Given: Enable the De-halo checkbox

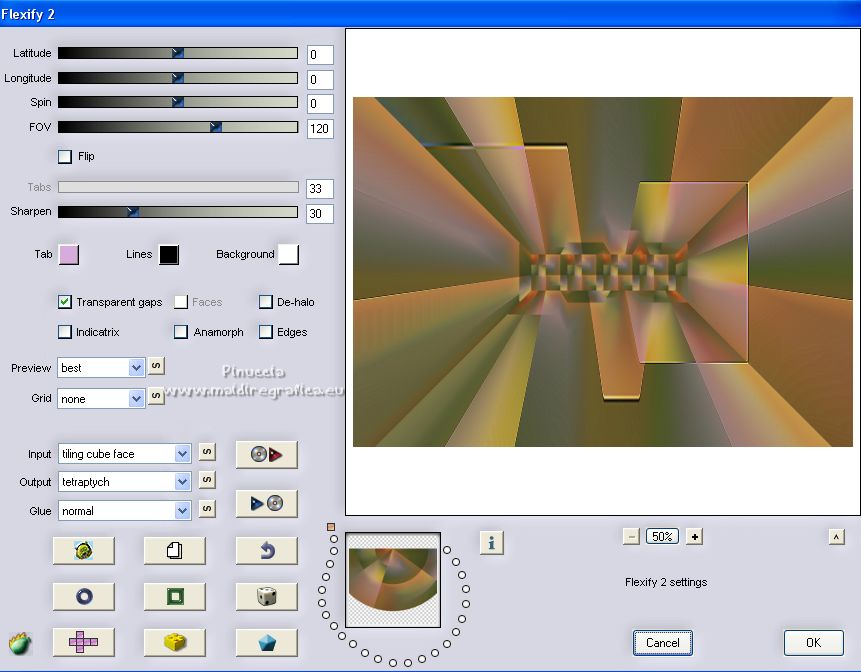Looking at the screenshot, I should [x=266, y=302].
